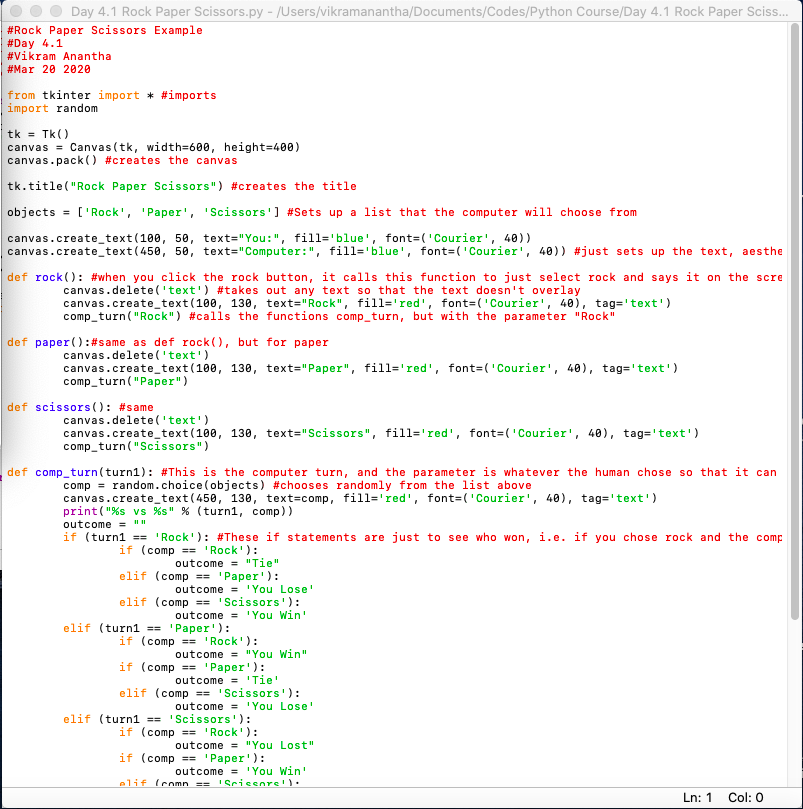The height and width of the screenshot is (809, 803).
Task: Click the 'comp = random.choice(objects)' line
Action: point(297,486)
